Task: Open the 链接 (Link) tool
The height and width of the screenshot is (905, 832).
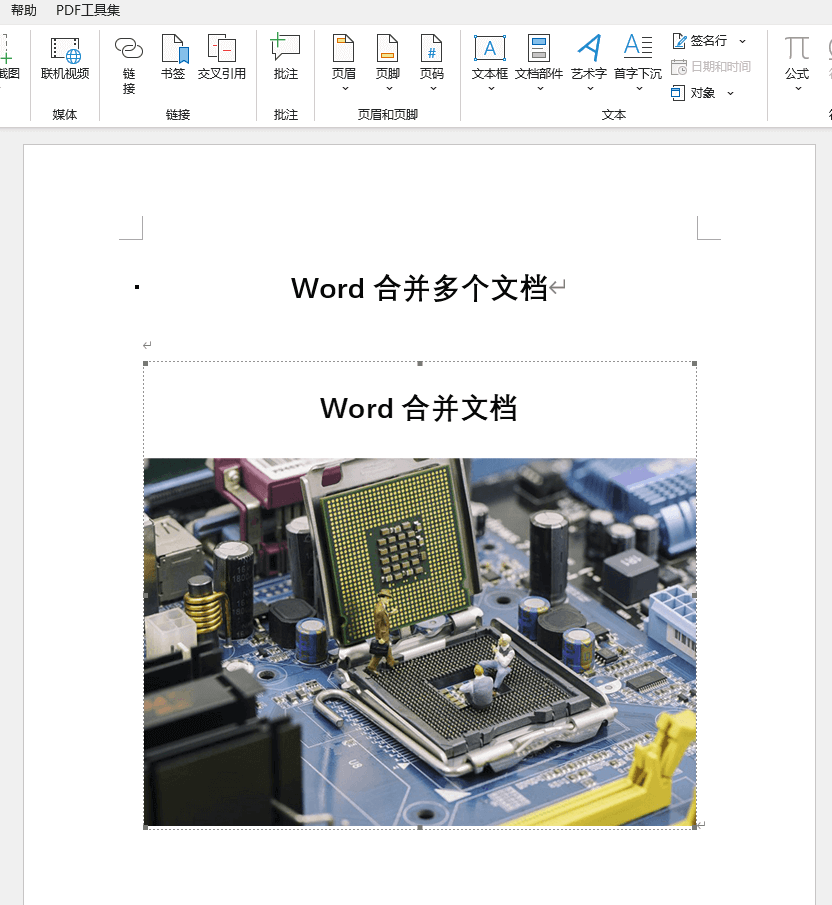Action: point(128,62)
